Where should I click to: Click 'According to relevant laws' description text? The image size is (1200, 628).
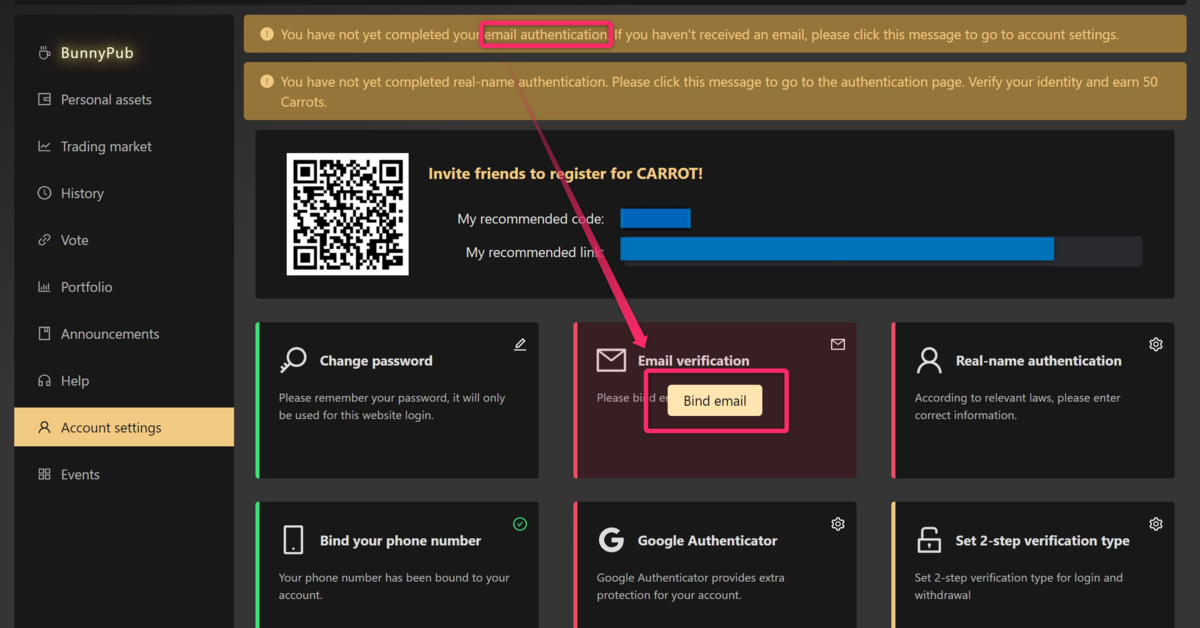(1017, 406)
